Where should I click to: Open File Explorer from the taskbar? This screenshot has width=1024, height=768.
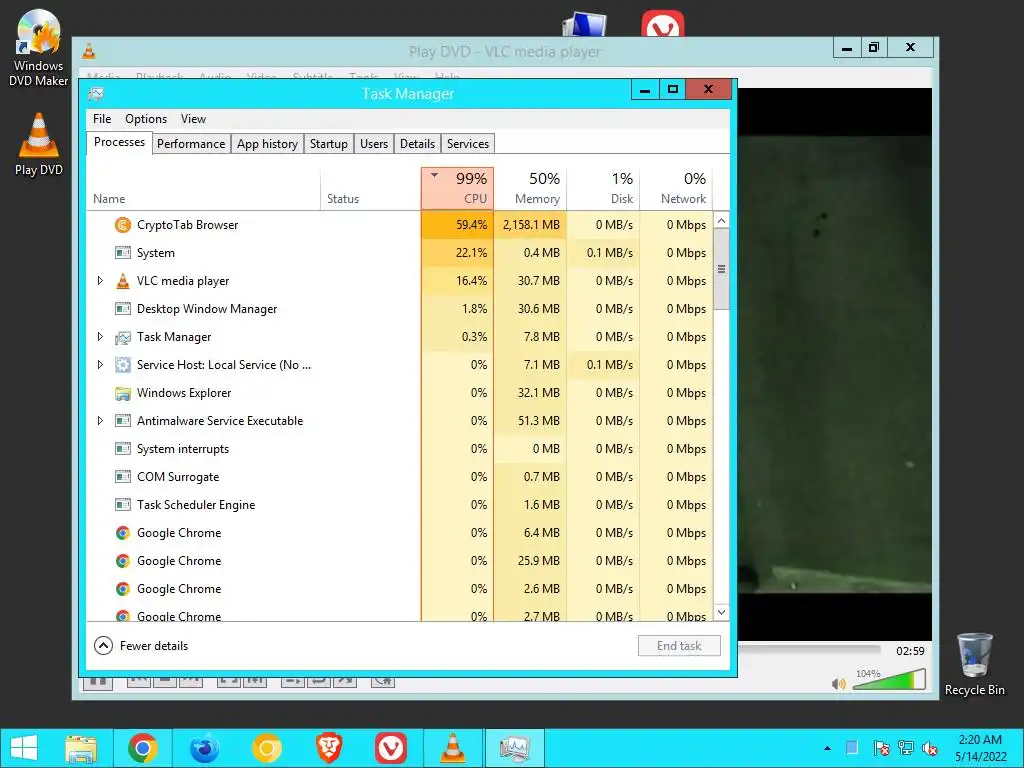80,748
